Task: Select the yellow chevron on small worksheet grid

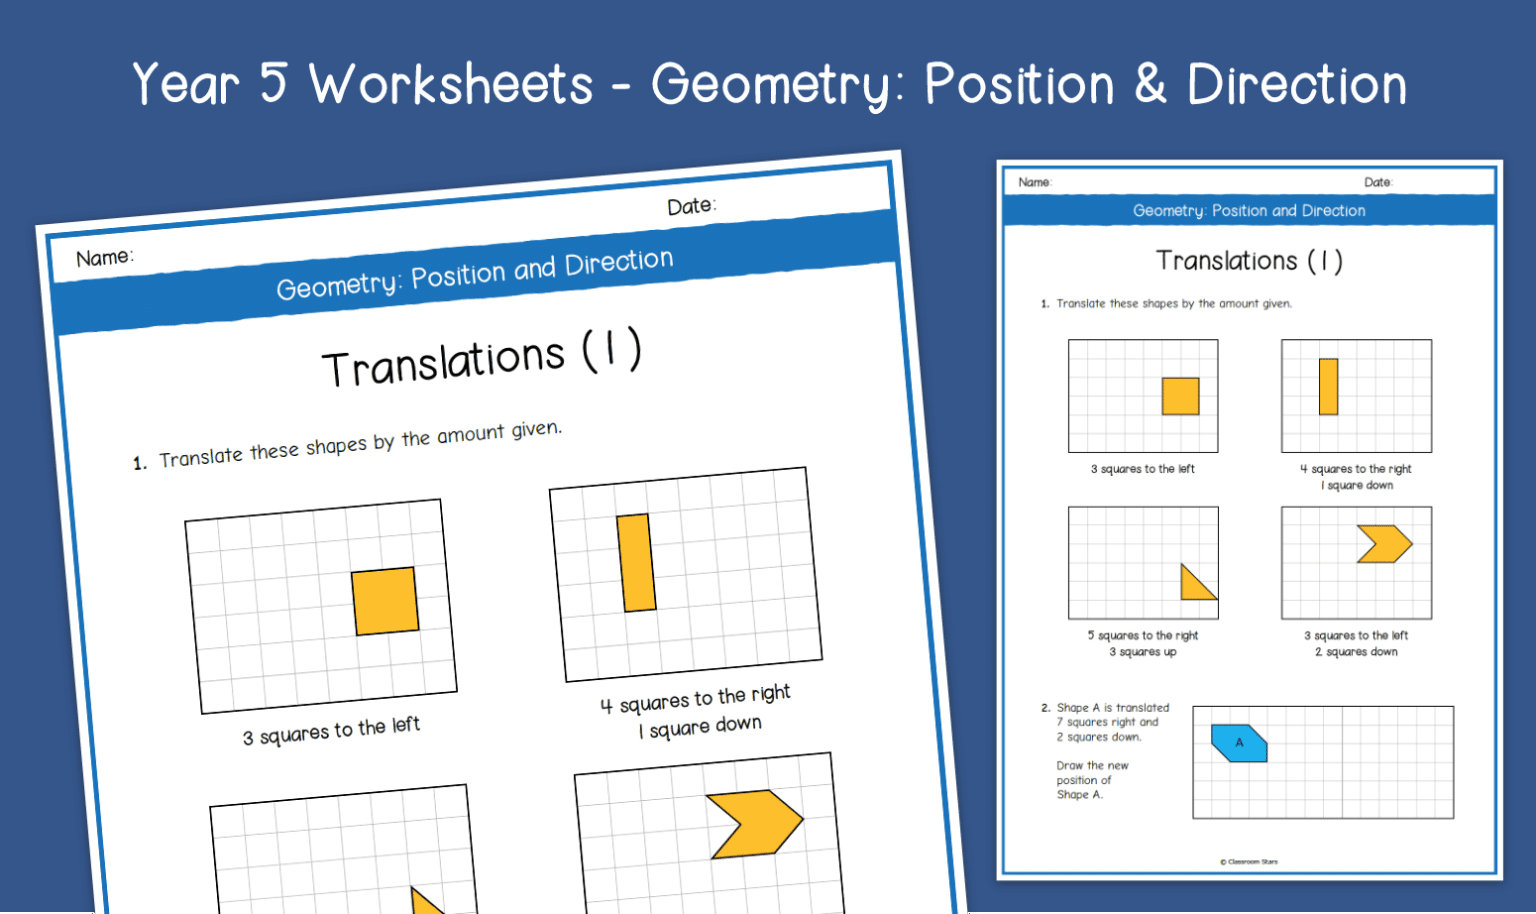Action: 1385,544
